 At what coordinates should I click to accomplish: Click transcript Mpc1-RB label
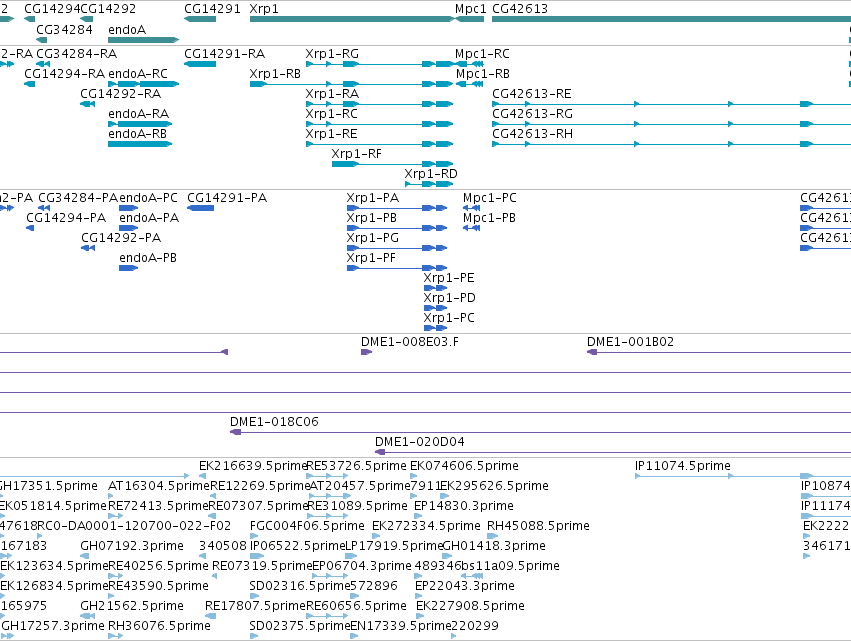click(x=482, y=74)
